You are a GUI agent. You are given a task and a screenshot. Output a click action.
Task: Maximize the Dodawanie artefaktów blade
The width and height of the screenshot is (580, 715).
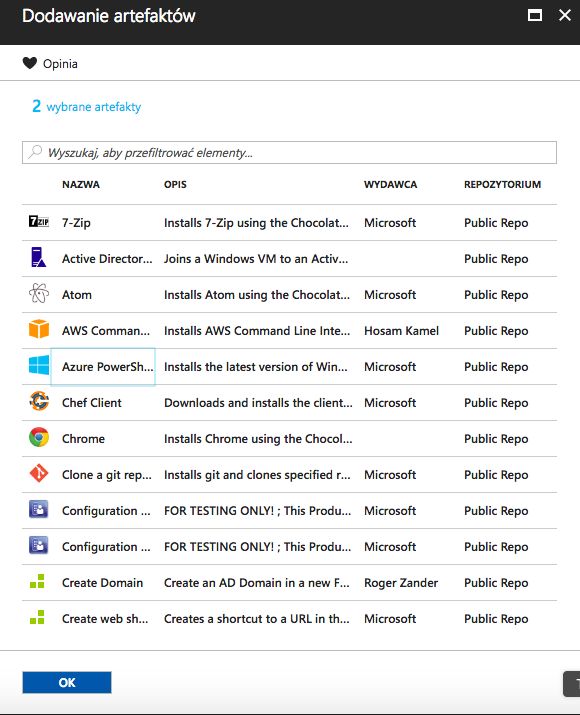(535, 16)
